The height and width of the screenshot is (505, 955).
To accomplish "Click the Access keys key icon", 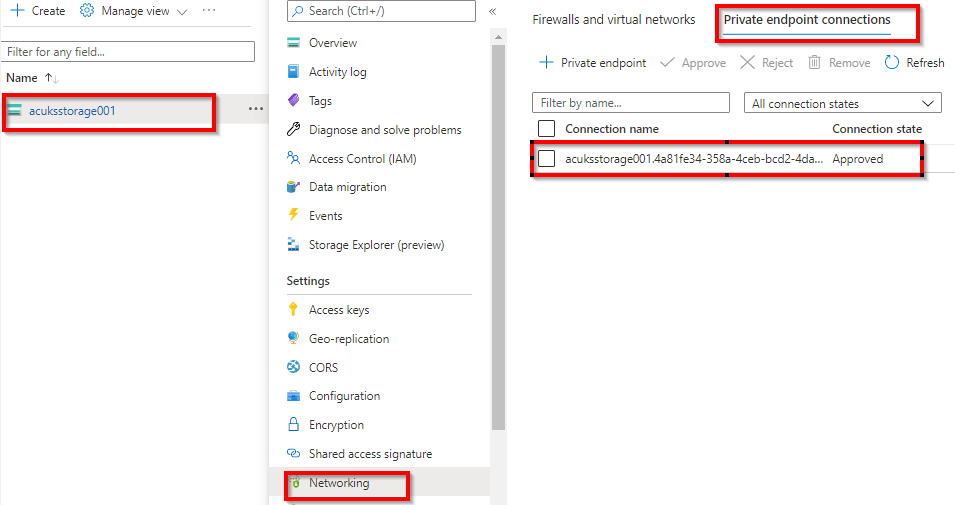I will (x=293, y=310).
